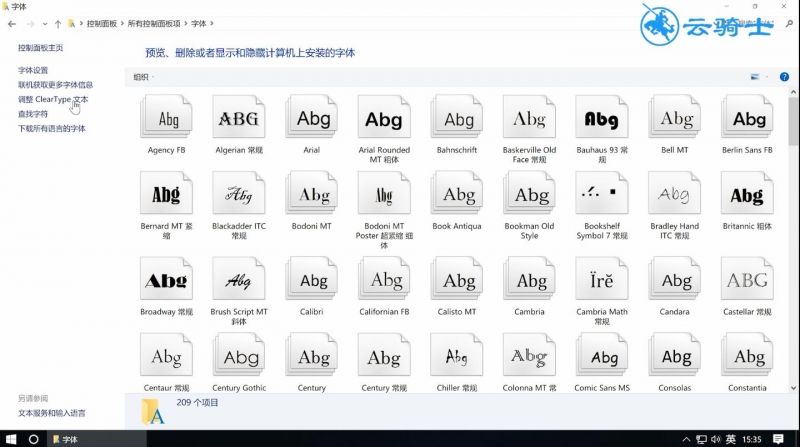
Task: Open 查找字符 link
Action: pyautogui.click(x=33, y=114)
